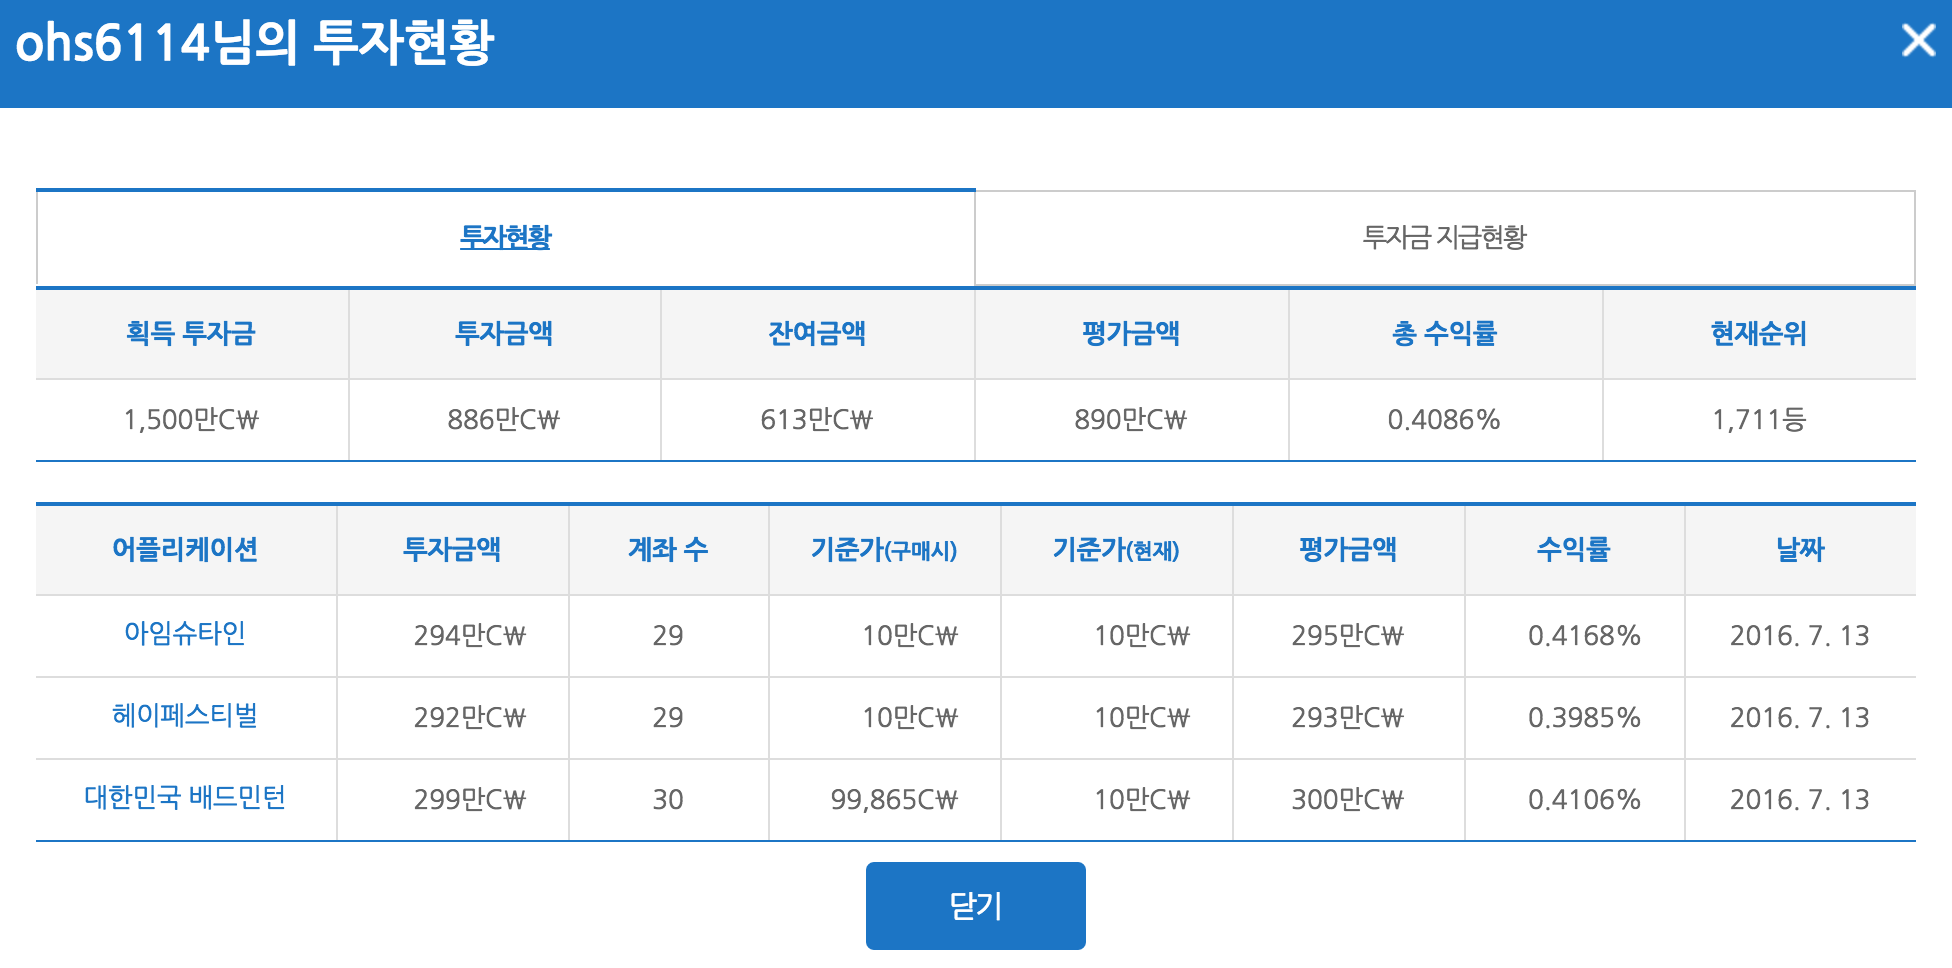Click the 현재순위 column header
The width and height of the screenshot is (1952, 968).
point(1758,333)
